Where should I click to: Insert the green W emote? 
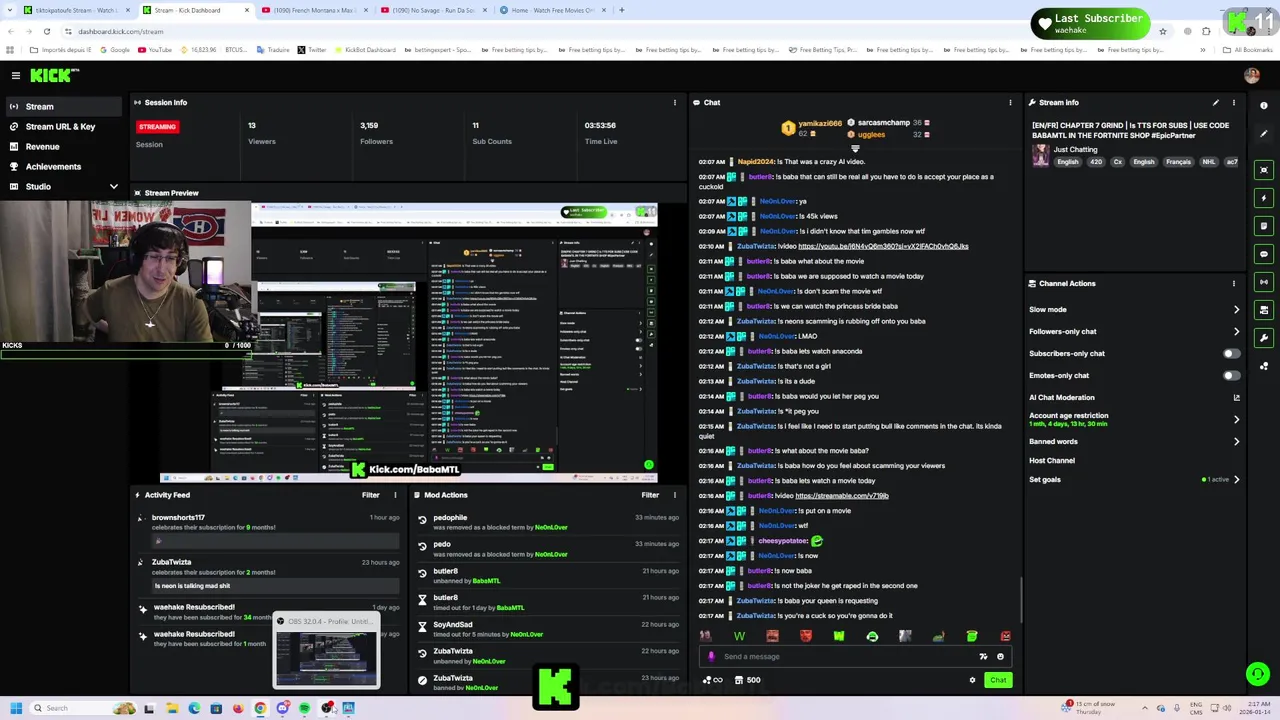point(739,636)
